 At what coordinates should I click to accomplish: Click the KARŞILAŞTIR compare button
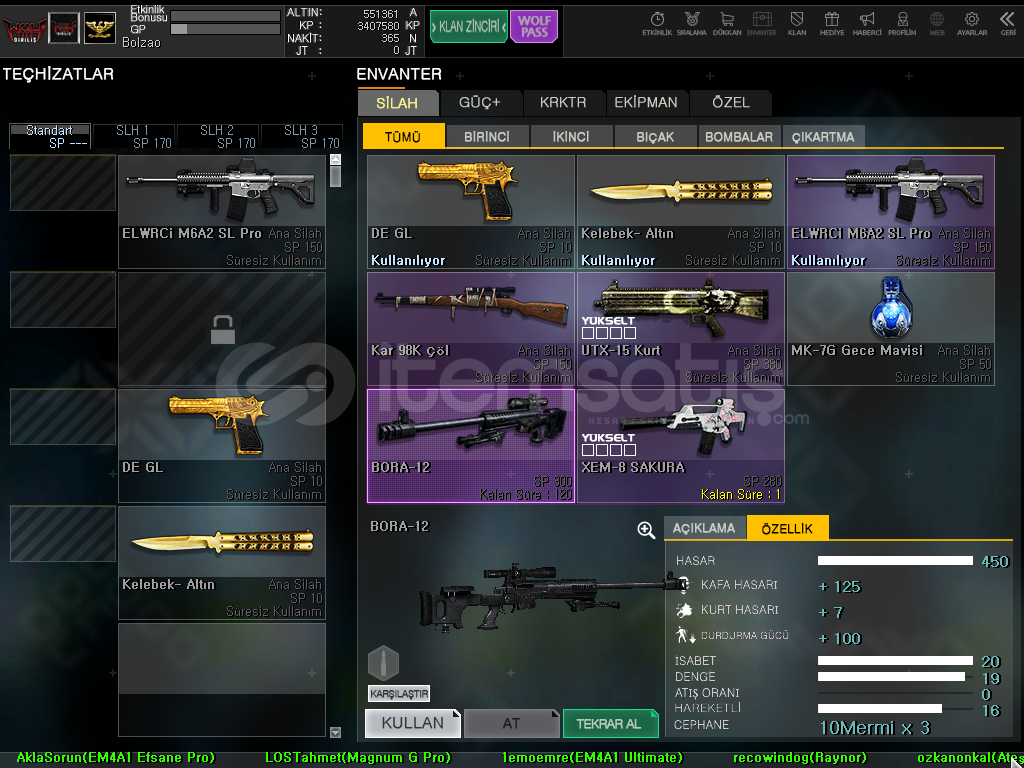click(399, 694)
